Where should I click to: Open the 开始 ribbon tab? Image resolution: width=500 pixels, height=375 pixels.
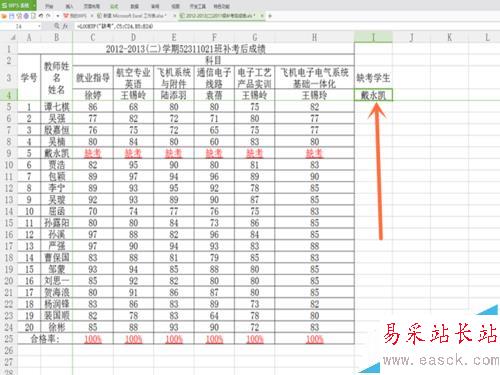(x=49, y=6)
